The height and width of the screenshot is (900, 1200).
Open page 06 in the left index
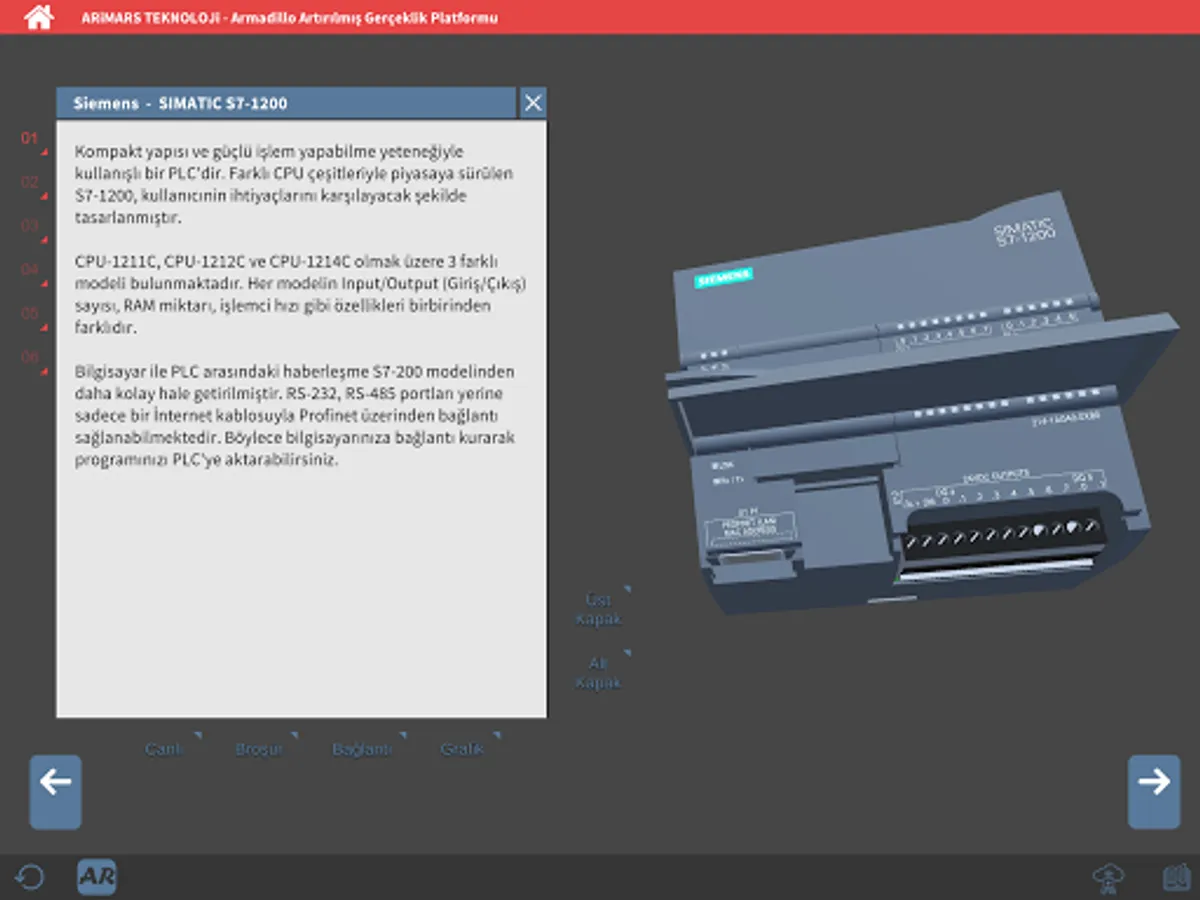tap(30, 357)
